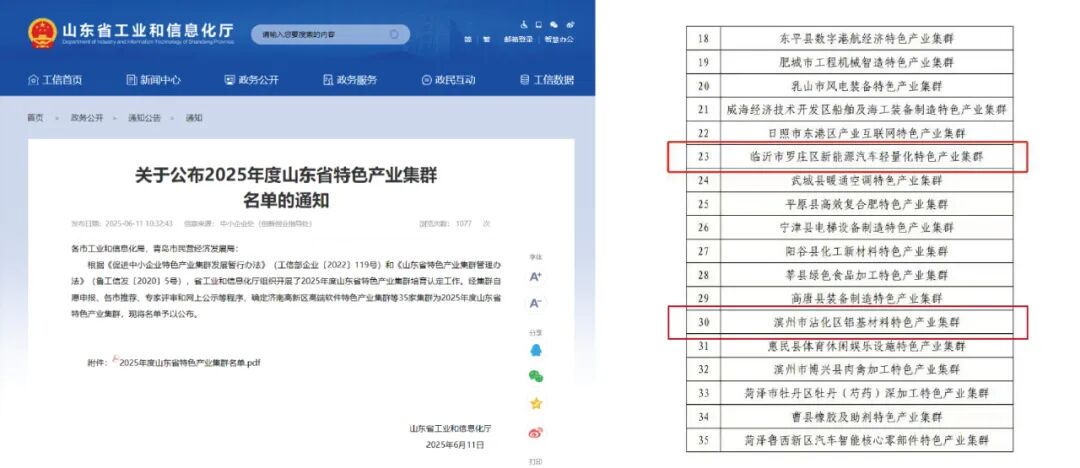Screen dimensions: 1080x468
Task: Go to 通知公告 in breadcrumb
Action: pos(144,118)
